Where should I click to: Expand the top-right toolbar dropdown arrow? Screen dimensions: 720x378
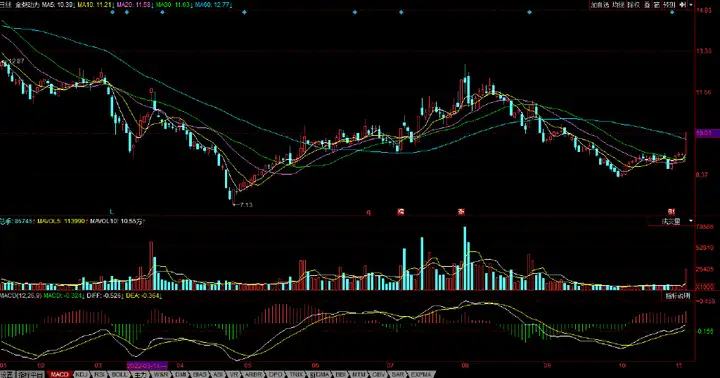(691, 5)
